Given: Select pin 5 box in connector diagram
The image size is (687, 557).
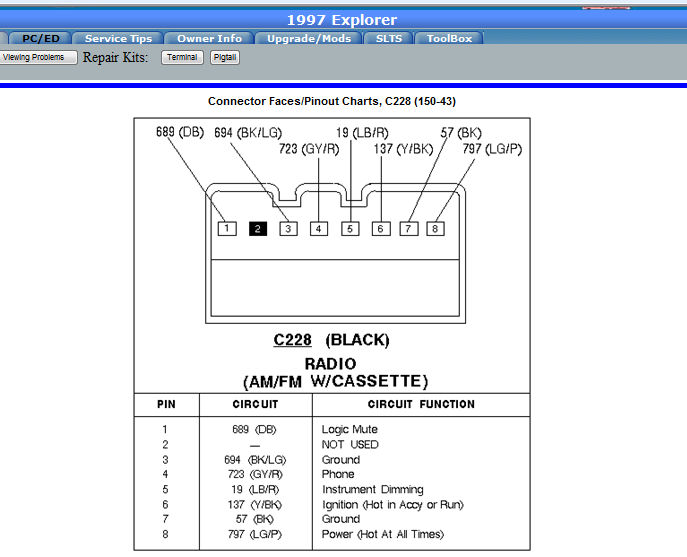Looking at the screenshot, I should (350, 228).
